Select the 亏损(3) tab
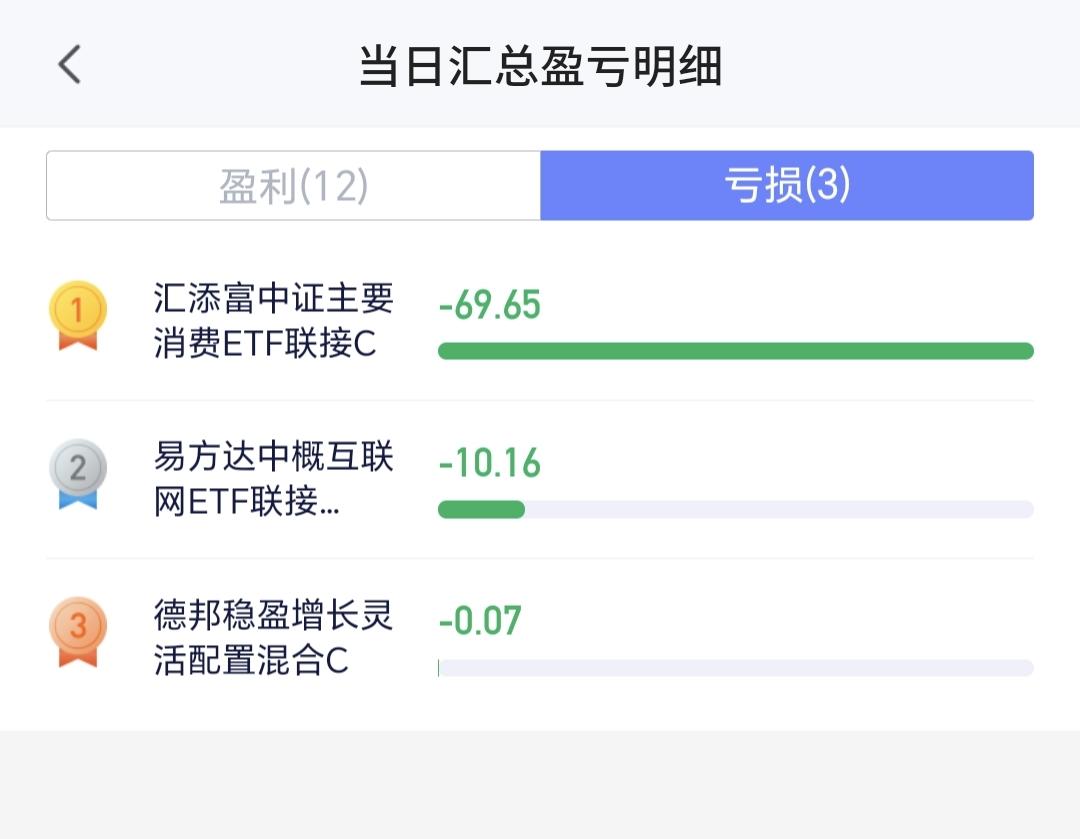Image resolution: width=1080 pixels, height=839 pixels. click(786, 186)
